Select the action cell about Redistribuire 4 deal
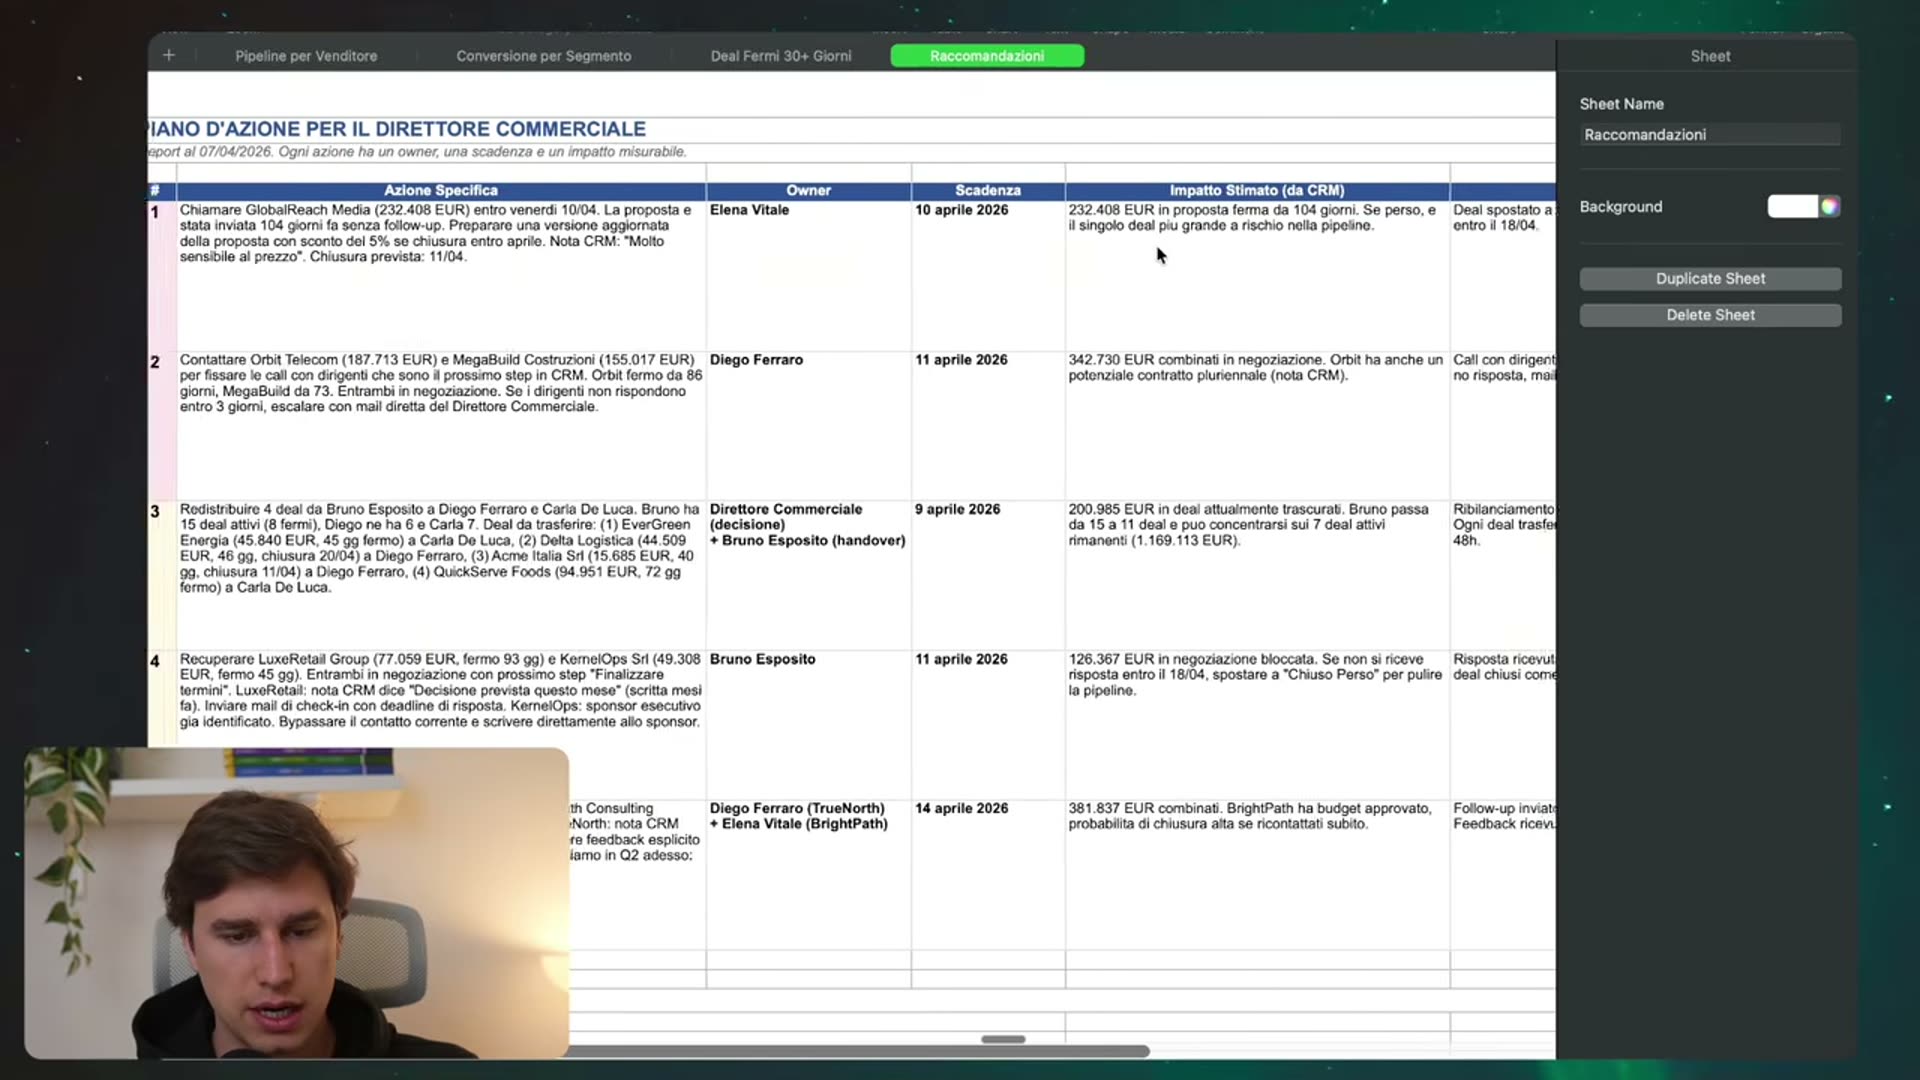1920x1080 pixels. 441,576
